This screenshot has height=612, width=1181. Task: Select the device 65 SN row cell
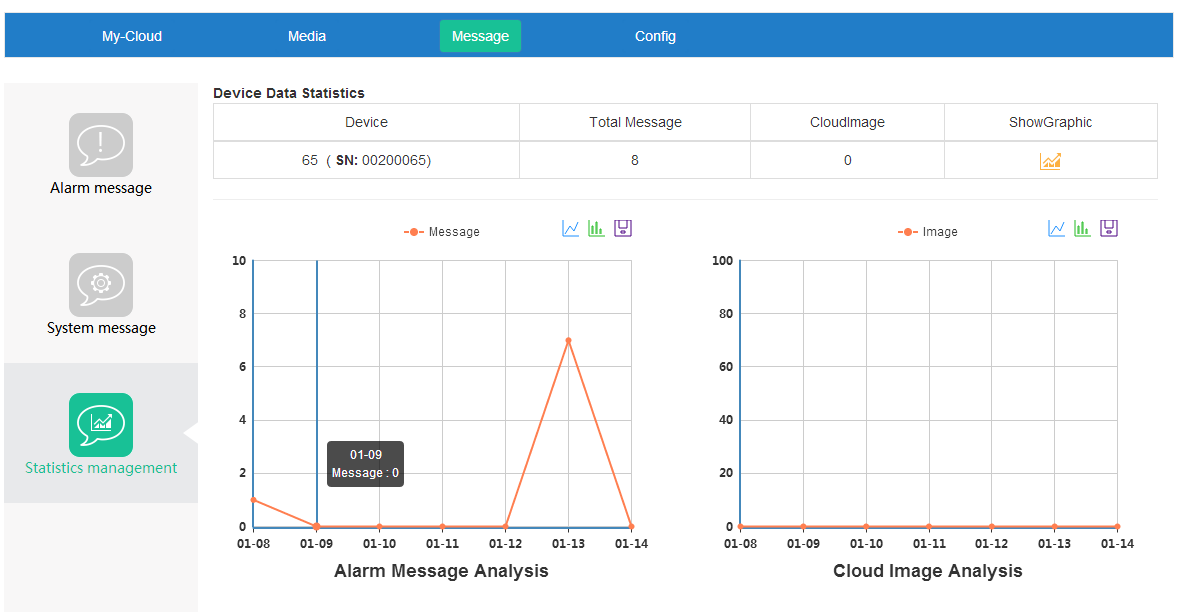point(366,160)
